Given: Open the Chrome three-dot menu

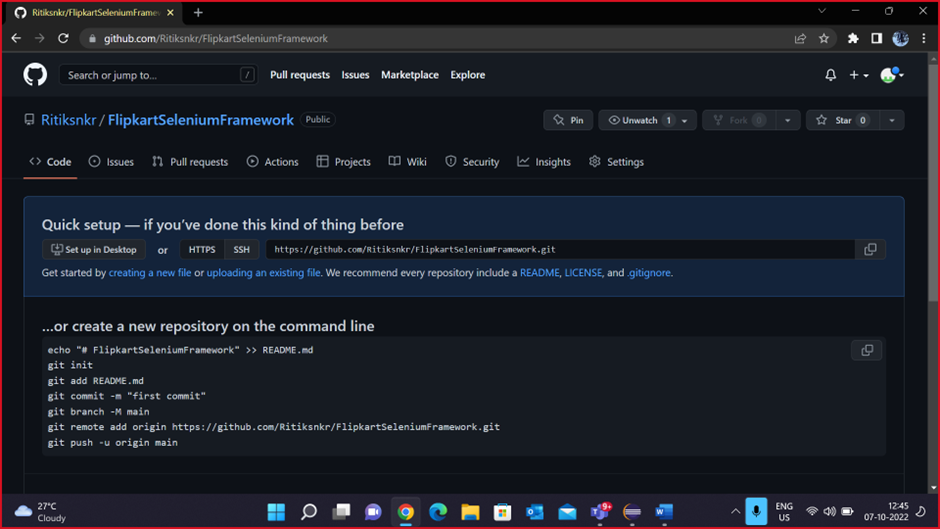Looking at the screenshot, I should click(924, 38).
